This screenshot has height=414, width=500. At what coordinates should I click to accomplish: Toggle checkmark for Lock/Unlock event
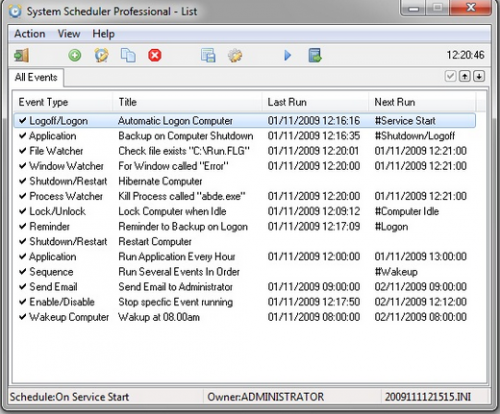coord(22,211)
